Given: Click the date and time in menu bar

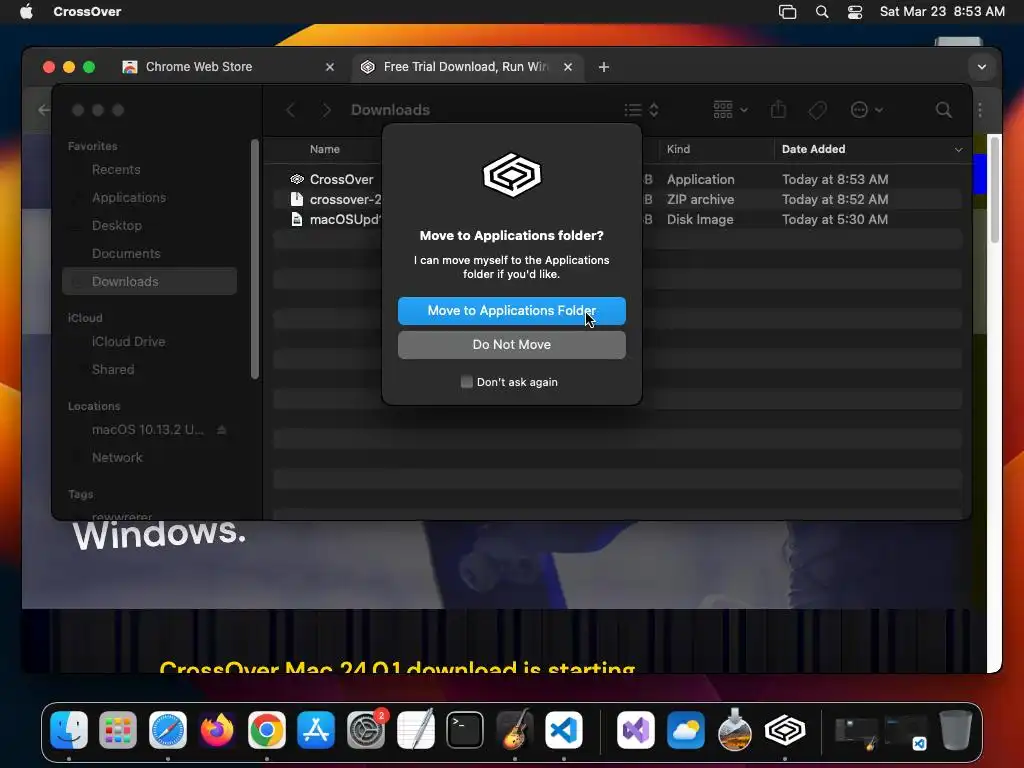Looking at the screenshot, I should coord(942,12).
